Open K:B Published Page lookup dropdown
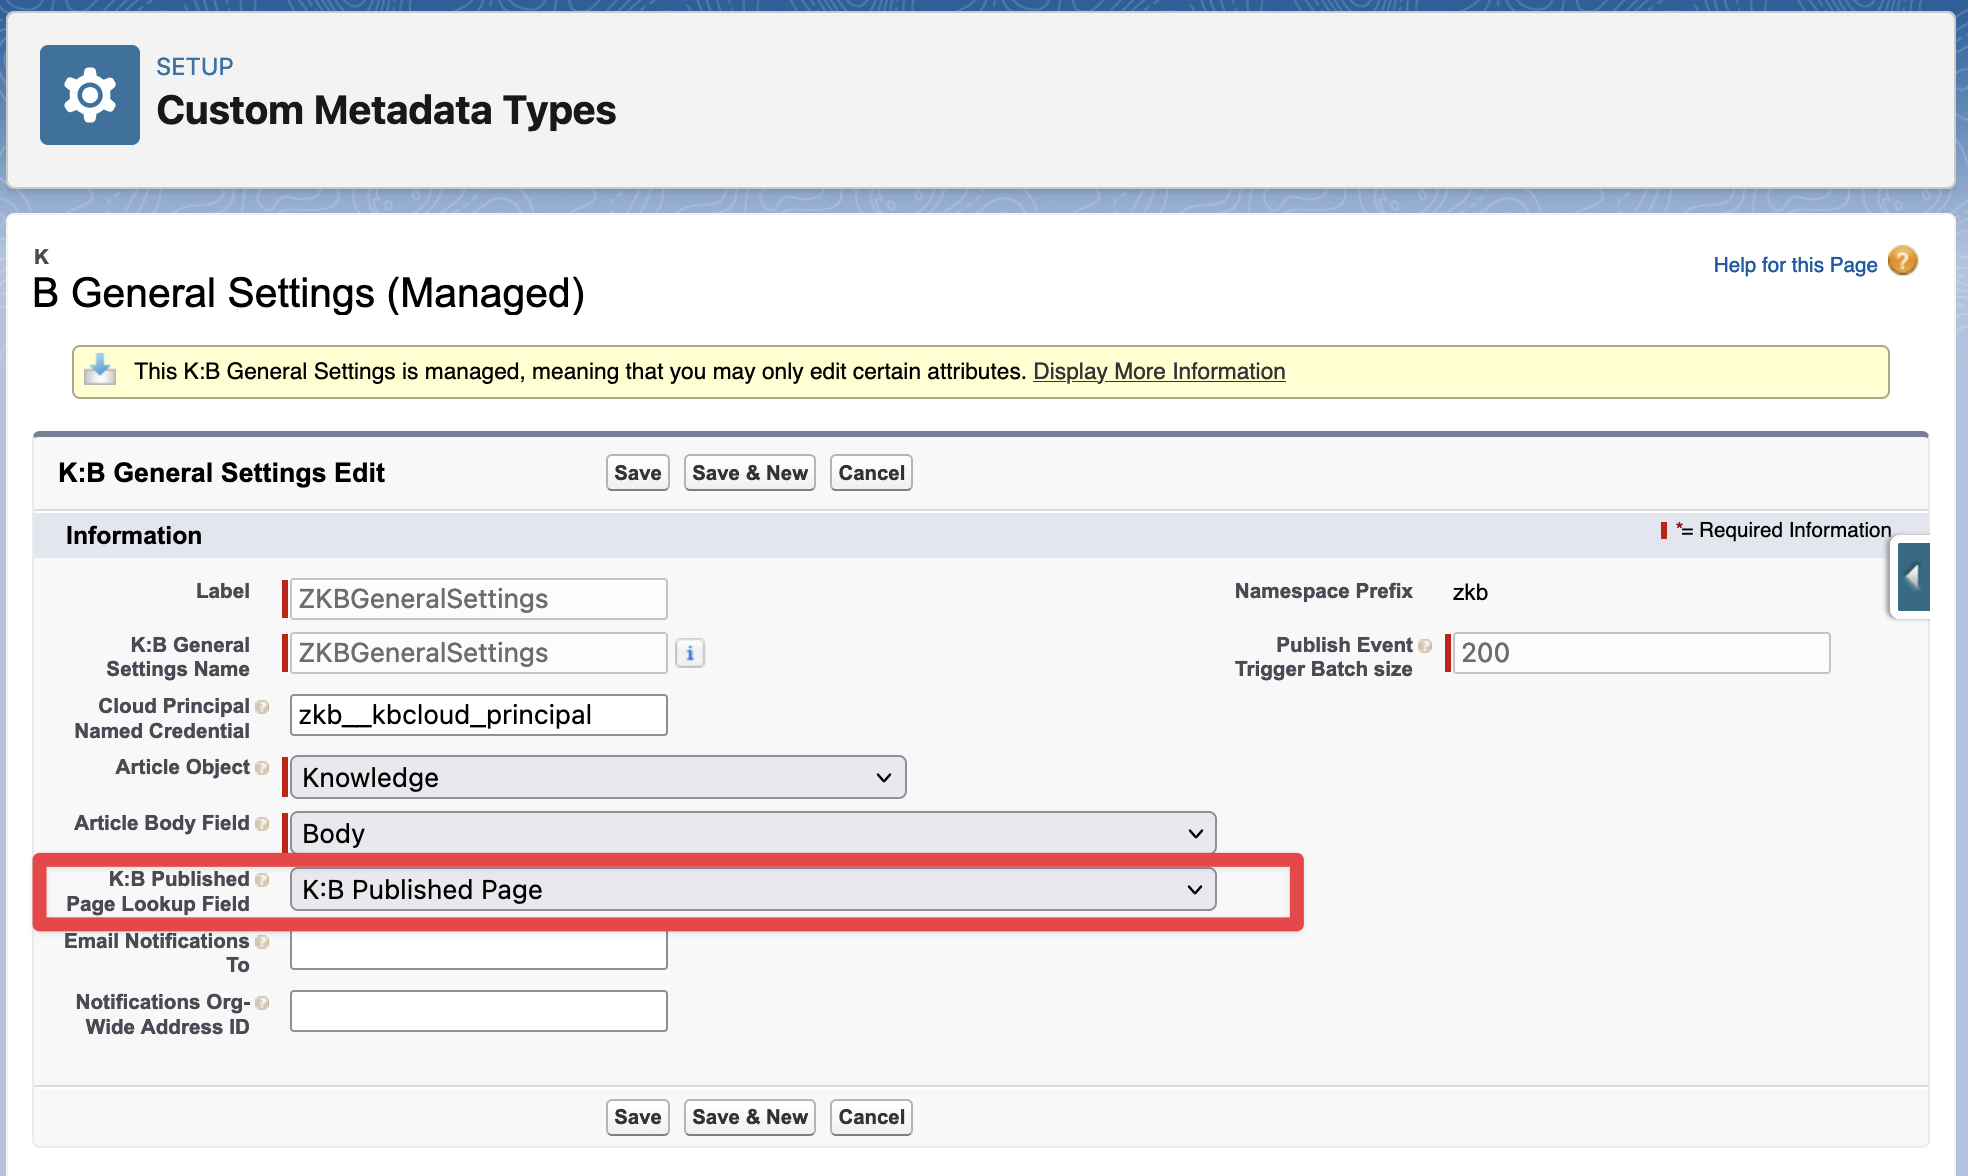Viewport: 1968px width, 1176px height. tap(752, 890)
